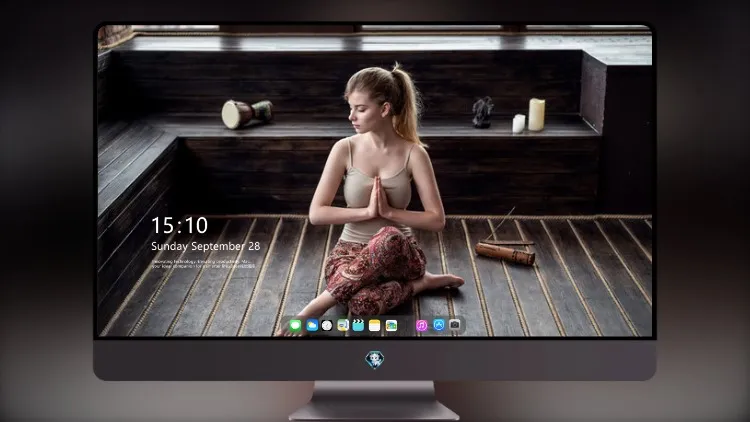Open the gray Camera app
Viewport: 750px width, 422px height.
(454, 325)
